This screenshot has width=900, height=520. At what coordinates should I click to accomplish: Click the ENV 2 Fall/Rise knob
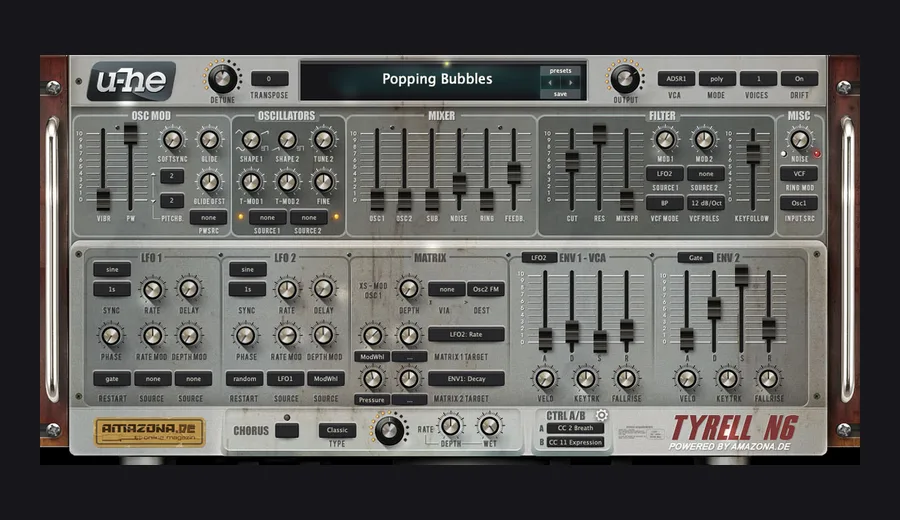pyautogui.click(x=769, y=379)
